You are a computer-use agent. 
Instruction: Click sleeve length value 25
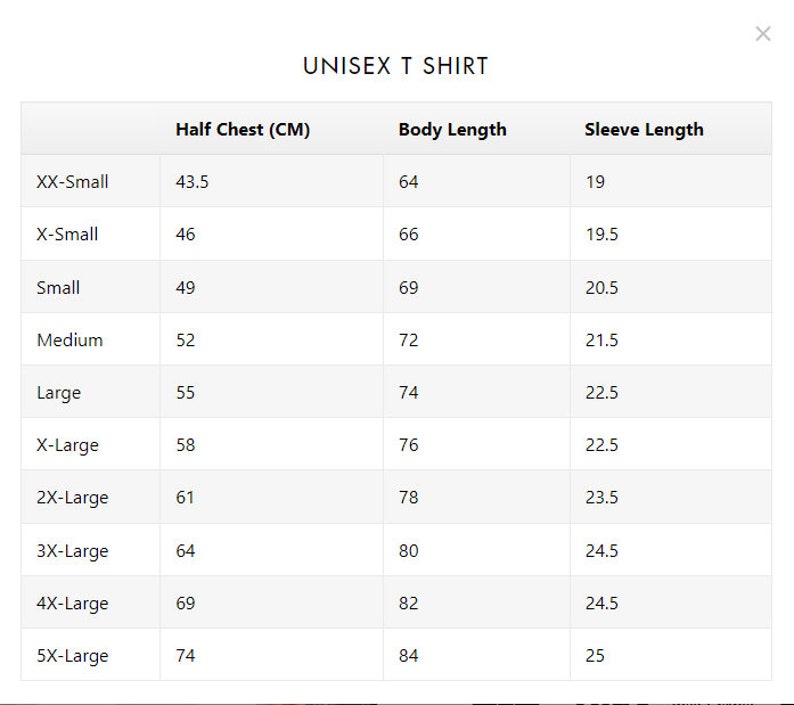[595, 656]
